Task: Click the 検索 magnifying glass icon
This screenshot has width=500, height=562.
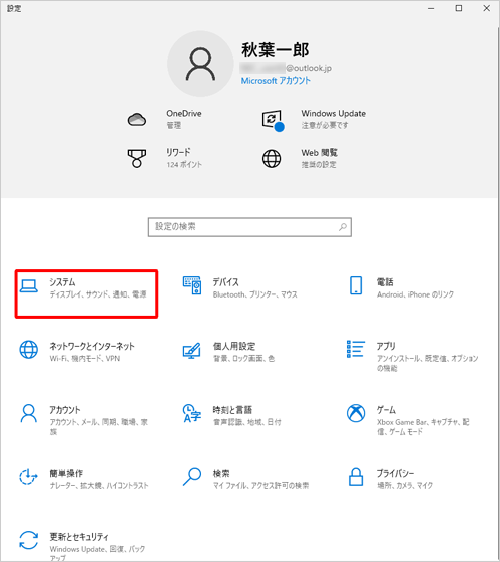Action: pyautogui.click(x=192, y=477)
